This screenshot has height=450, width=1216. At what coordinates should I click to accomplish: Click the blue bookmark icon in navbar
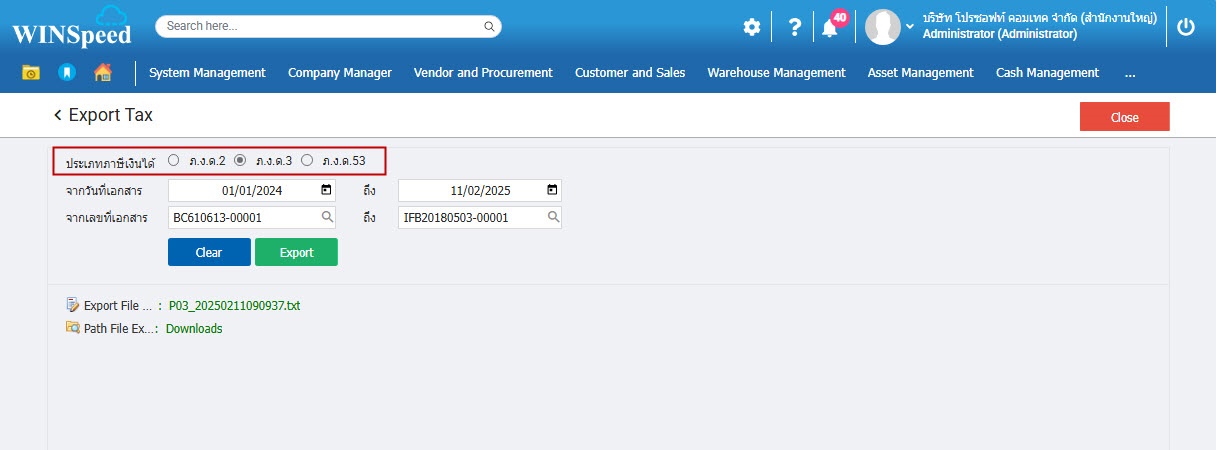tap(66, 72)
